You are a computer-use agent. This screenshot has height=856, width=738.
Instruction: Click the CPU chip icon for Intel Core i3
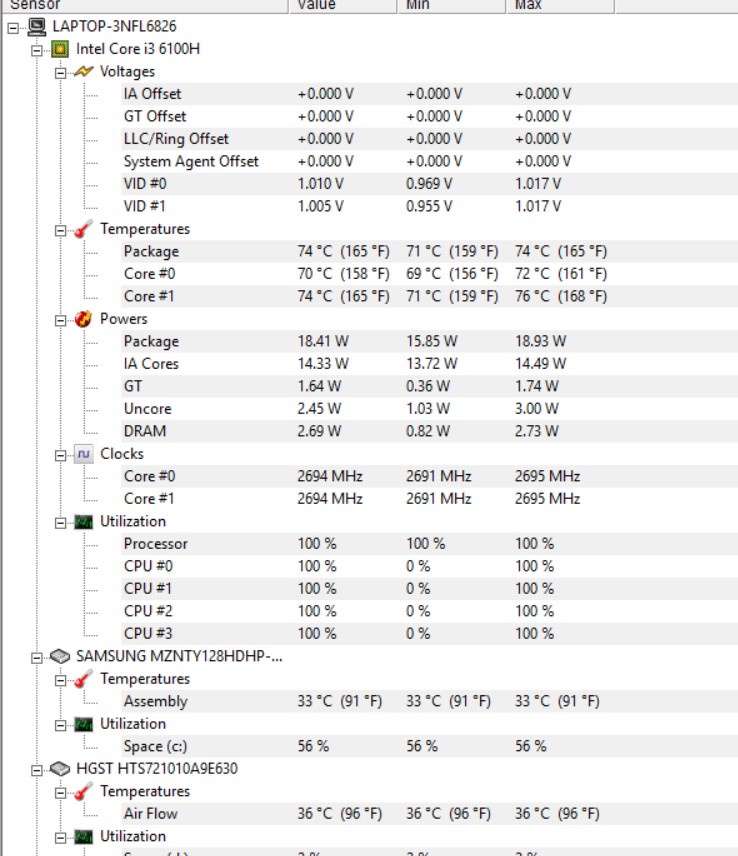coord(60,49)
